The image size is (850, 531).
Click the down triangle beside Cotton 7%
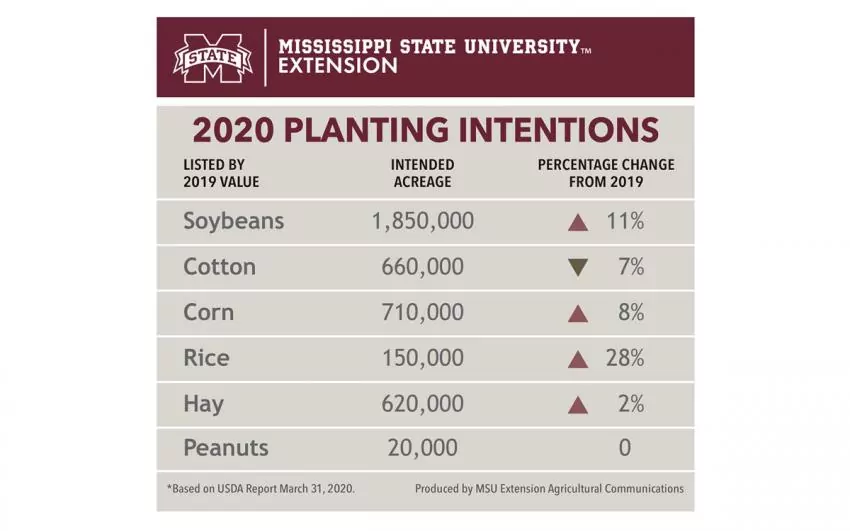(x=577, y=267)
